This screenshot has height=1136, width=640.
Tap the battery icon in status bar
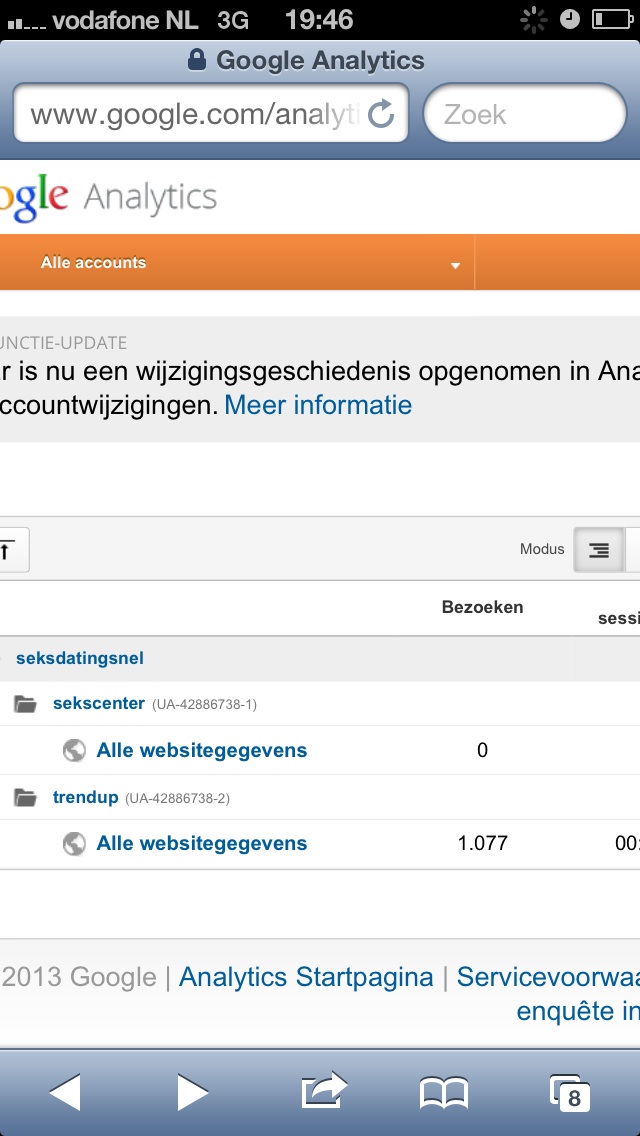pyautogui.click(x=612, y=20)
